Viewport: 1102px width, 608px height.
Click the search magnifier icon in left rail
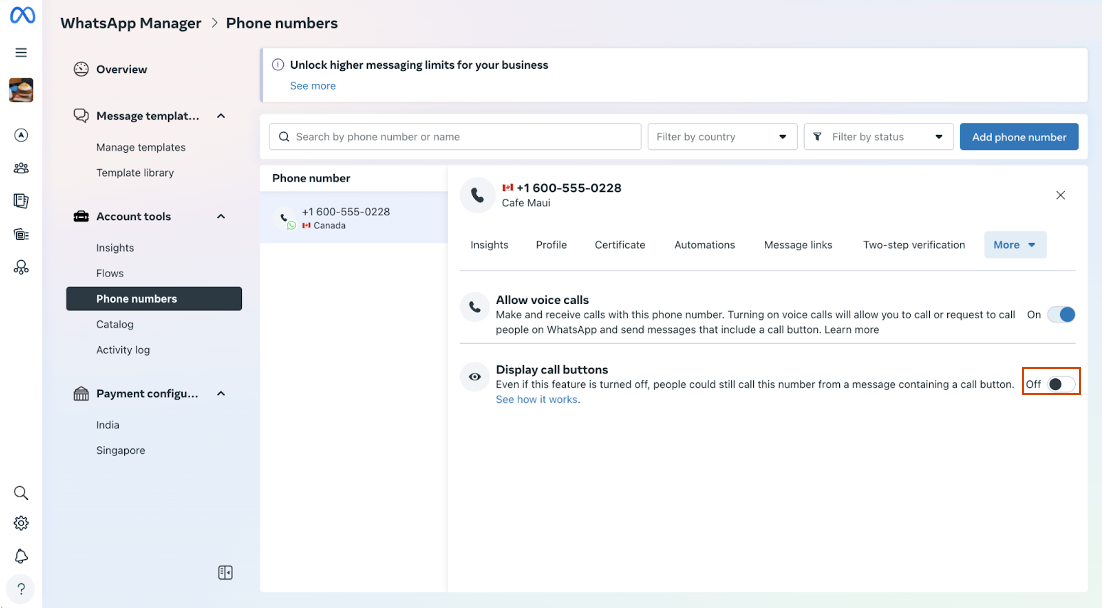[21, 493]
